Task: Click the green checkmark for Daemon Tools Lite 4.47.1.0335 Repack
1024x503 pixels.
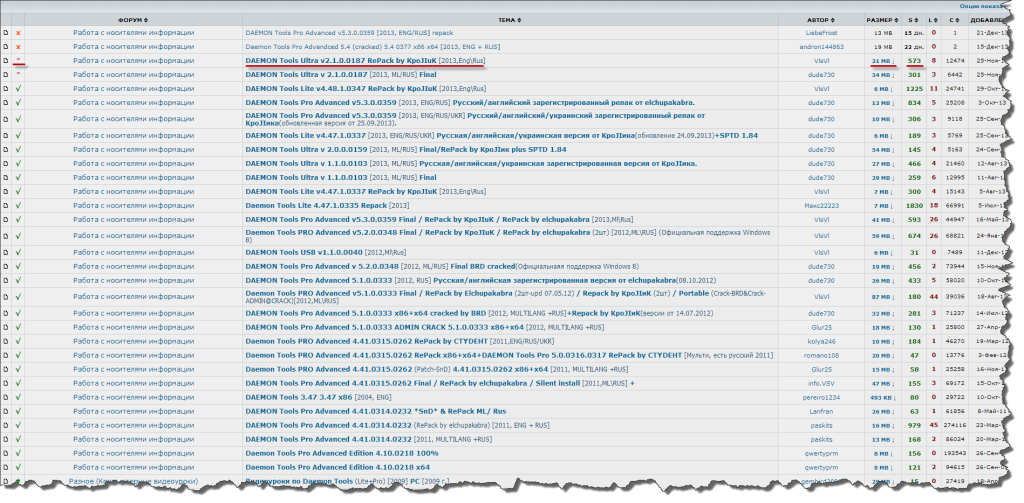Action: tap(18, 205)
